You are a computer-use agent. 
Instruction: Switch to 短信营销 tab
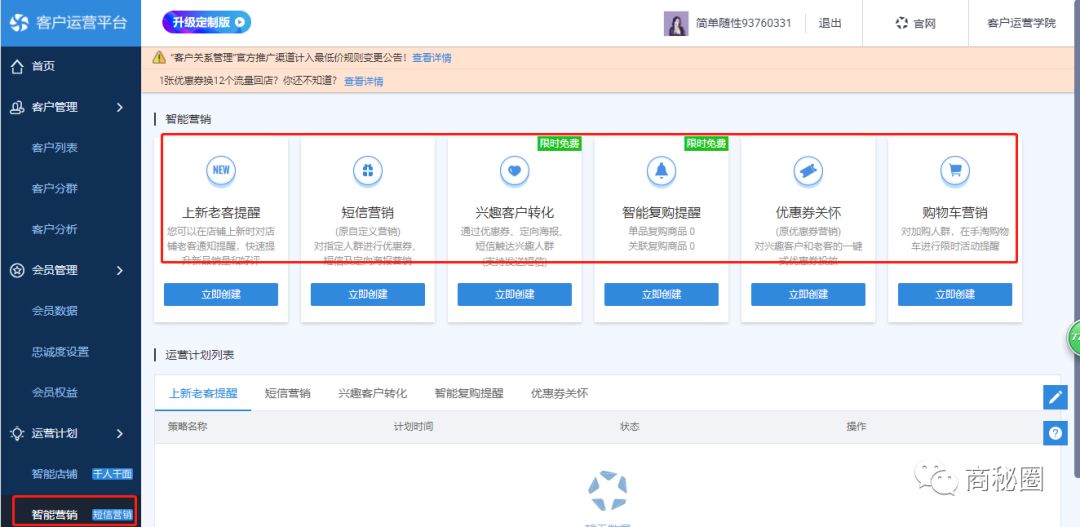[287, 393]
